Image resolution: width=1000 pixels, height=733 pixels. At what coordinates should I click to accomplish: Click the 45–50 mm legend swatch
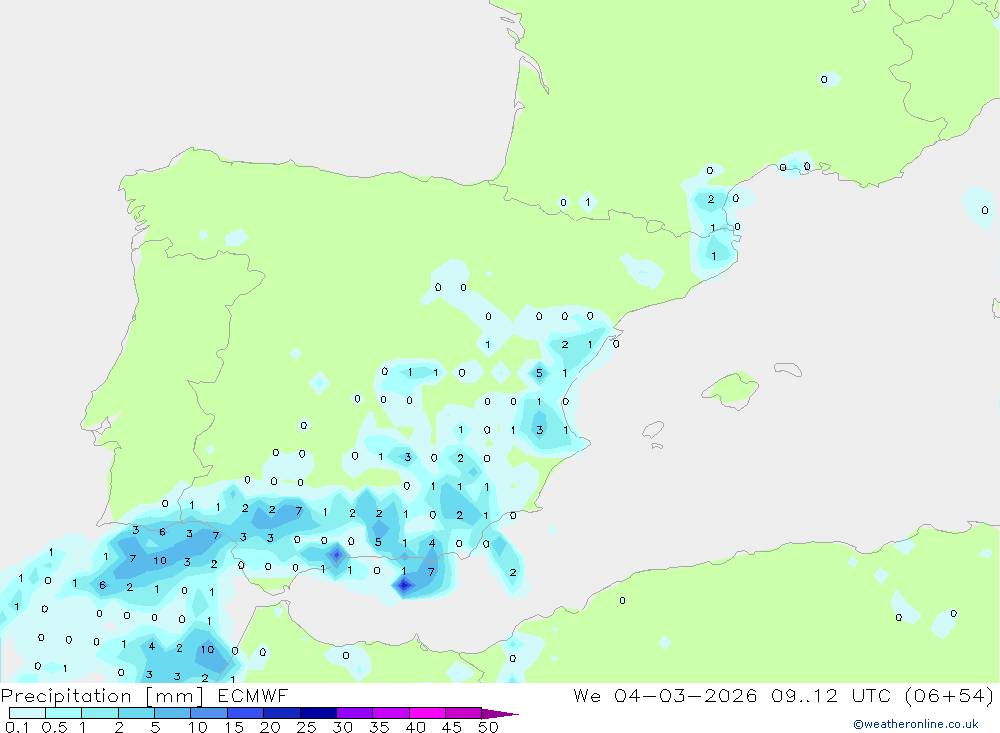click(464, 713)
